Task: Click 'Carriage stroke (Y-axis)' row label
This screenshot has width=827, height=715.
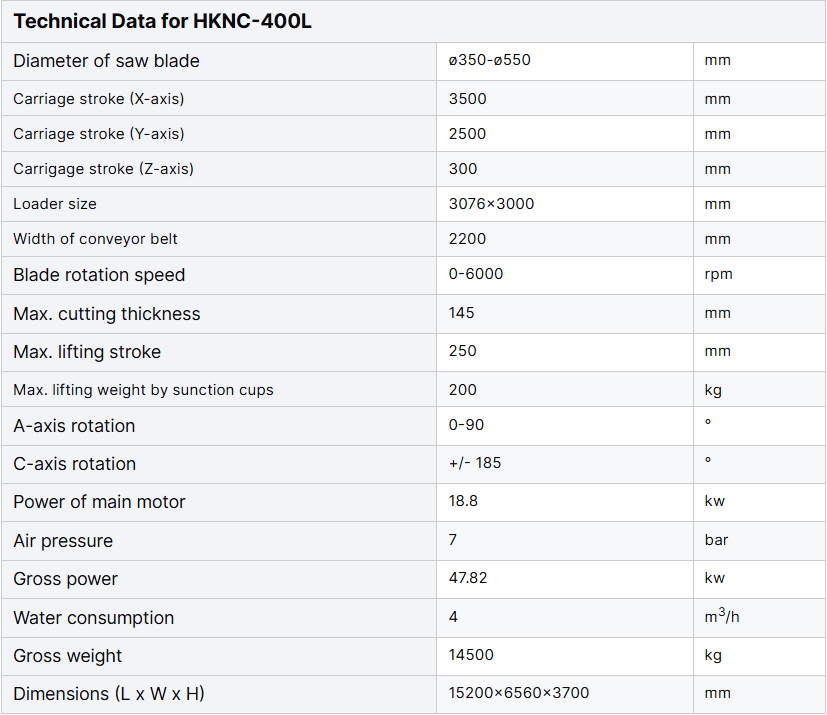Action: click(x=98, y=134)
